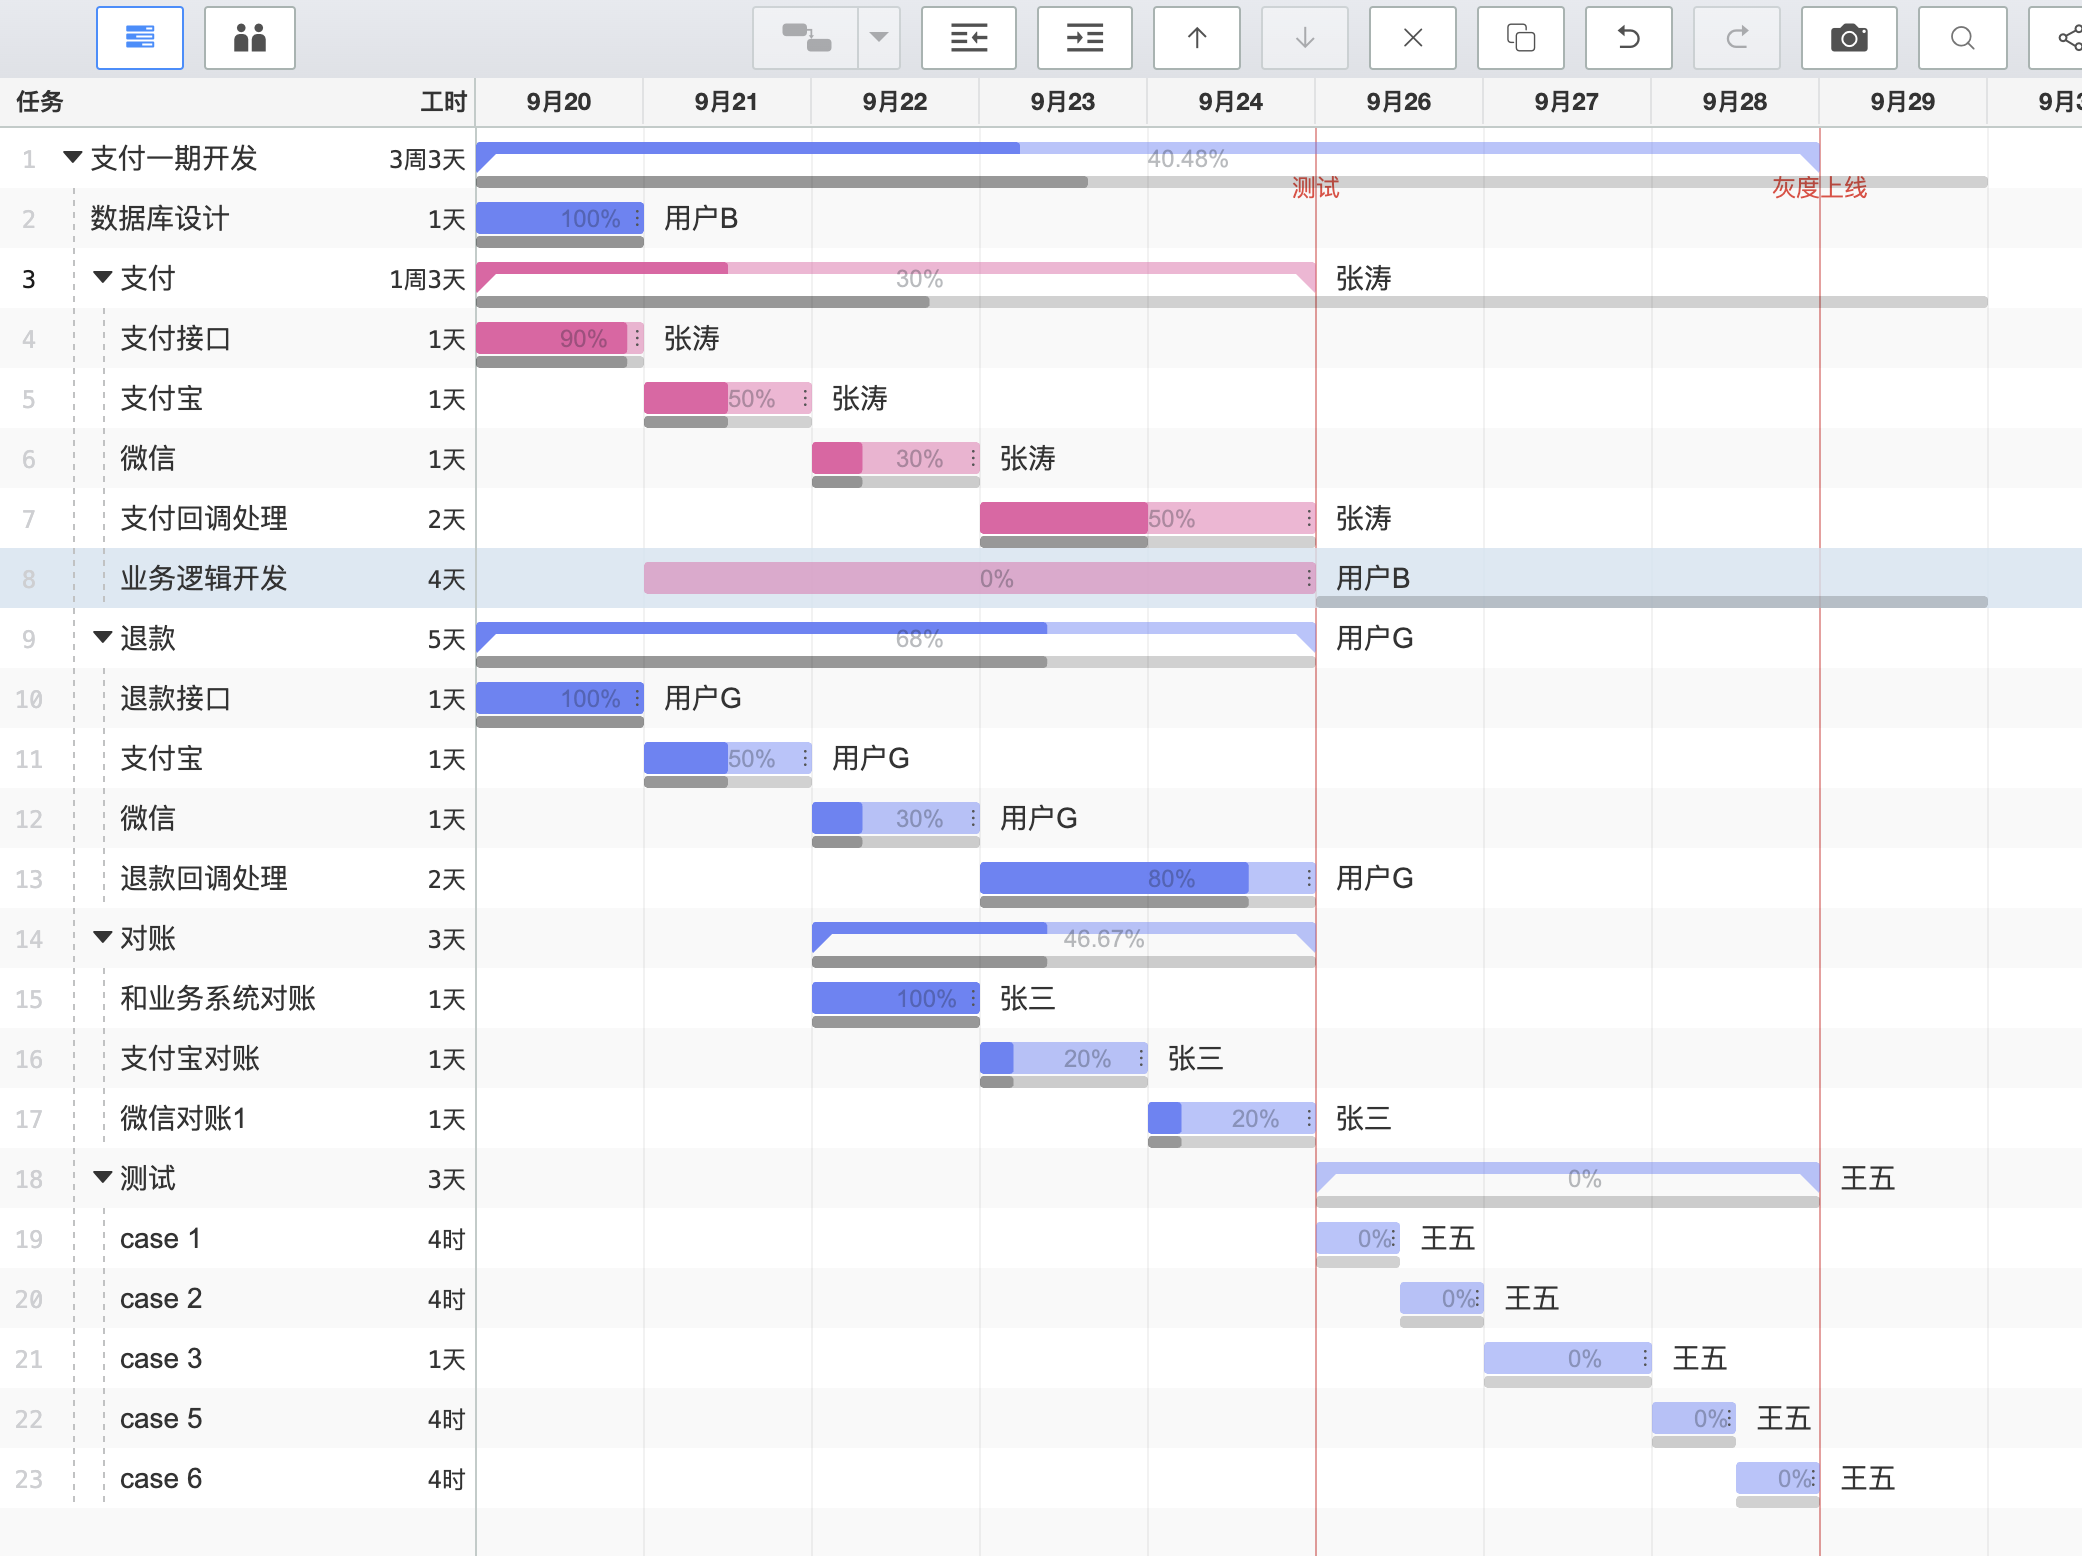Select the 支付接口 task
This screenshot has height=1556, width=2082.
click(x=176, y=338)
